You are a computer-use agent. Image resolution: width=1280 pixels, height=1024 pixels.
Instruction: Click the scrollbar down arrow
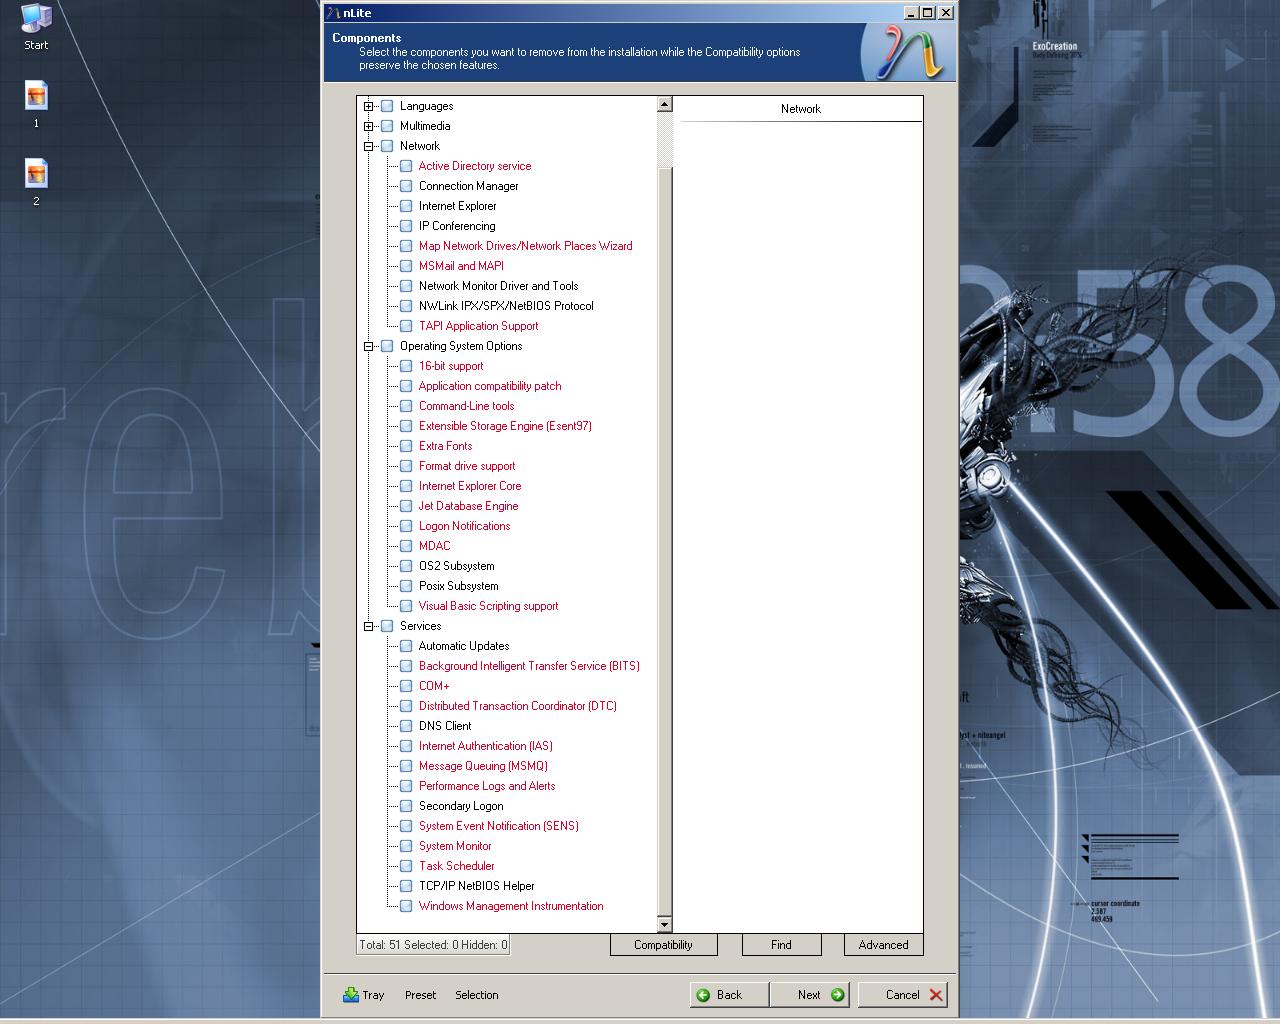(664, 924)
